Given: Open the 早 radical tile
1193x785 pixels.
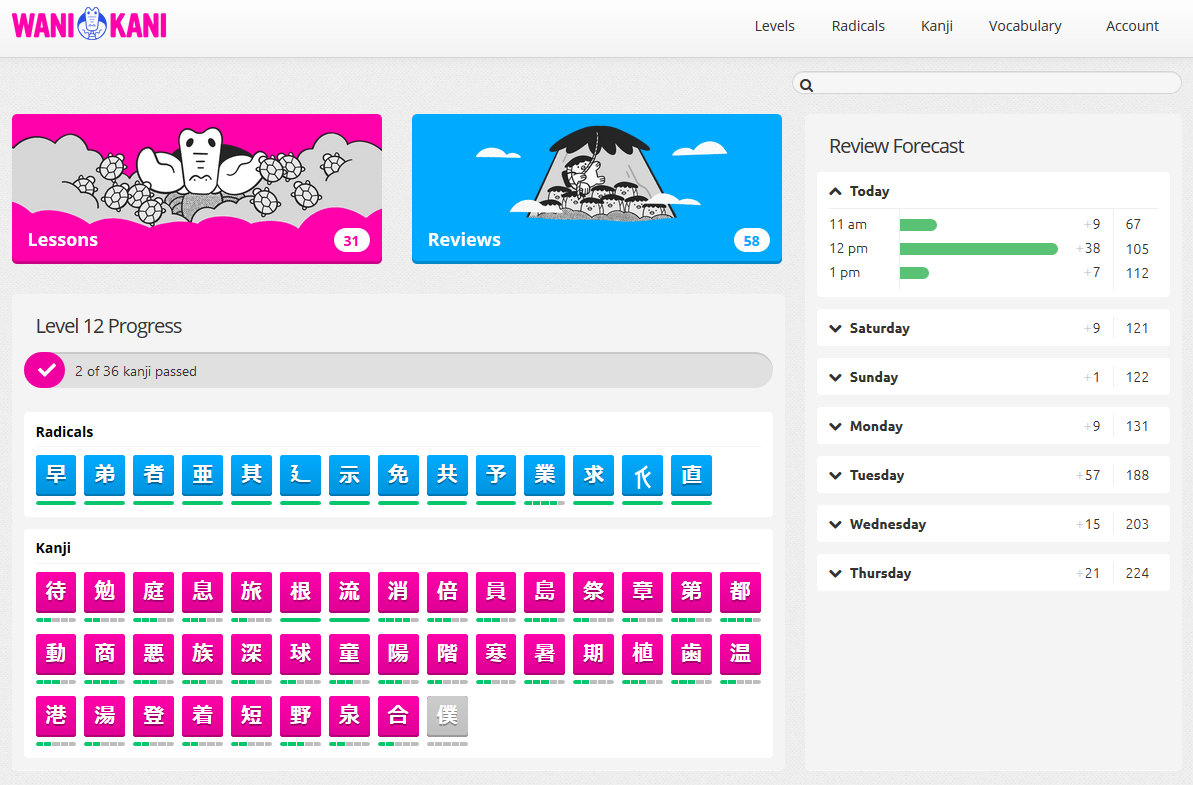Looking at the screenshot, I should [x=56, y=475].
